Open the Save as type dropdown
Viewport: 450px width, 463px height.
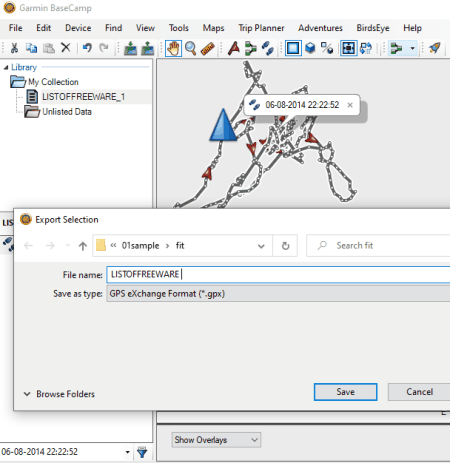pyautogui.click(x=278, y=294)
